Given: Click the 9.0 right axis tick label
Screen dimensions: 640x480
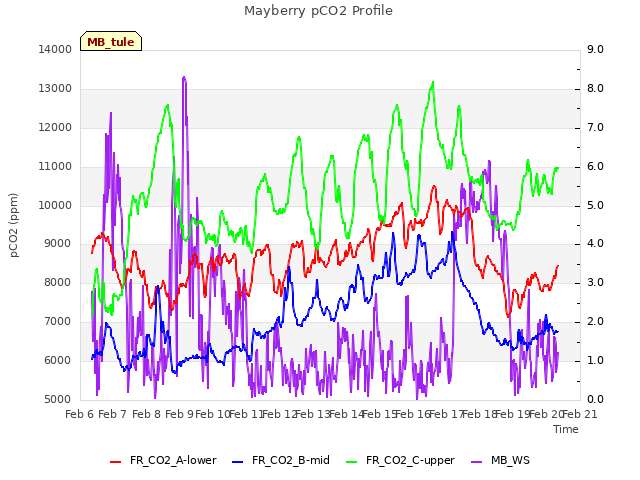Looking at the screenshot, I should click(x=595, y=49).
